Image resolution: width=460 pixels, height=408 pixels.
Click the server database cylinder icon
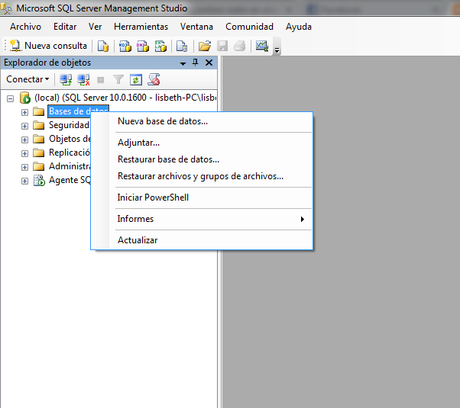25,98
